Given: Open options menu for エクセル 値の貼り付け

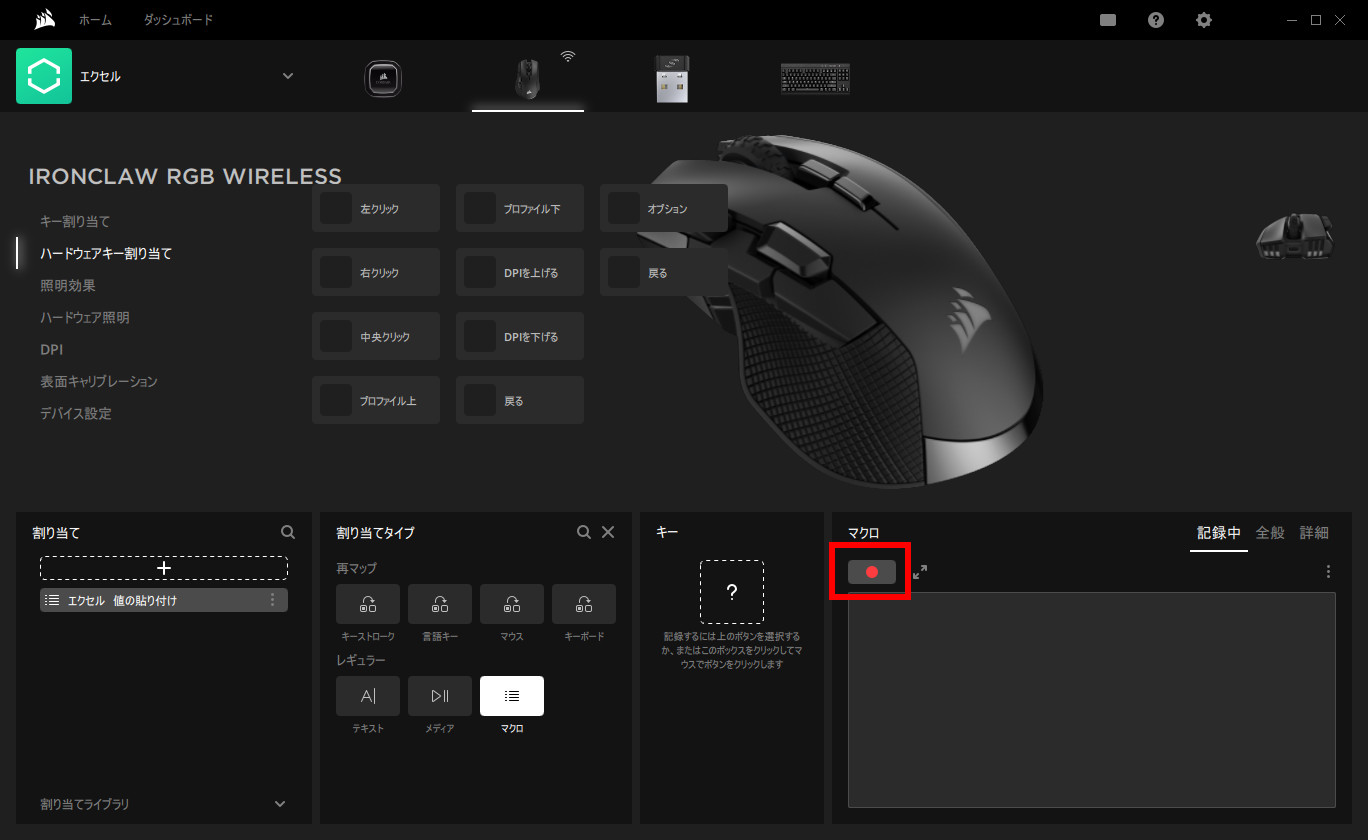Looking at the screenshot, I should pos(272,600).
